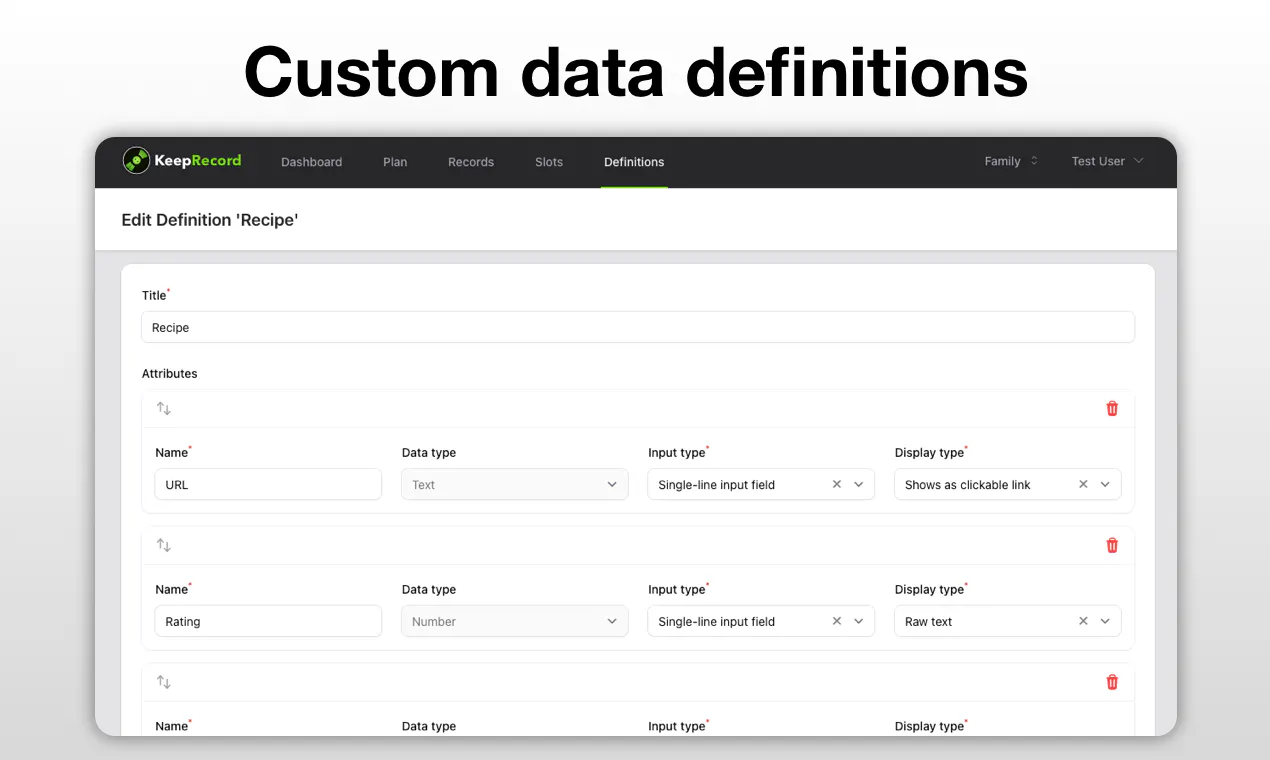Click the KeepRecord logo icon

pos(136,161)
